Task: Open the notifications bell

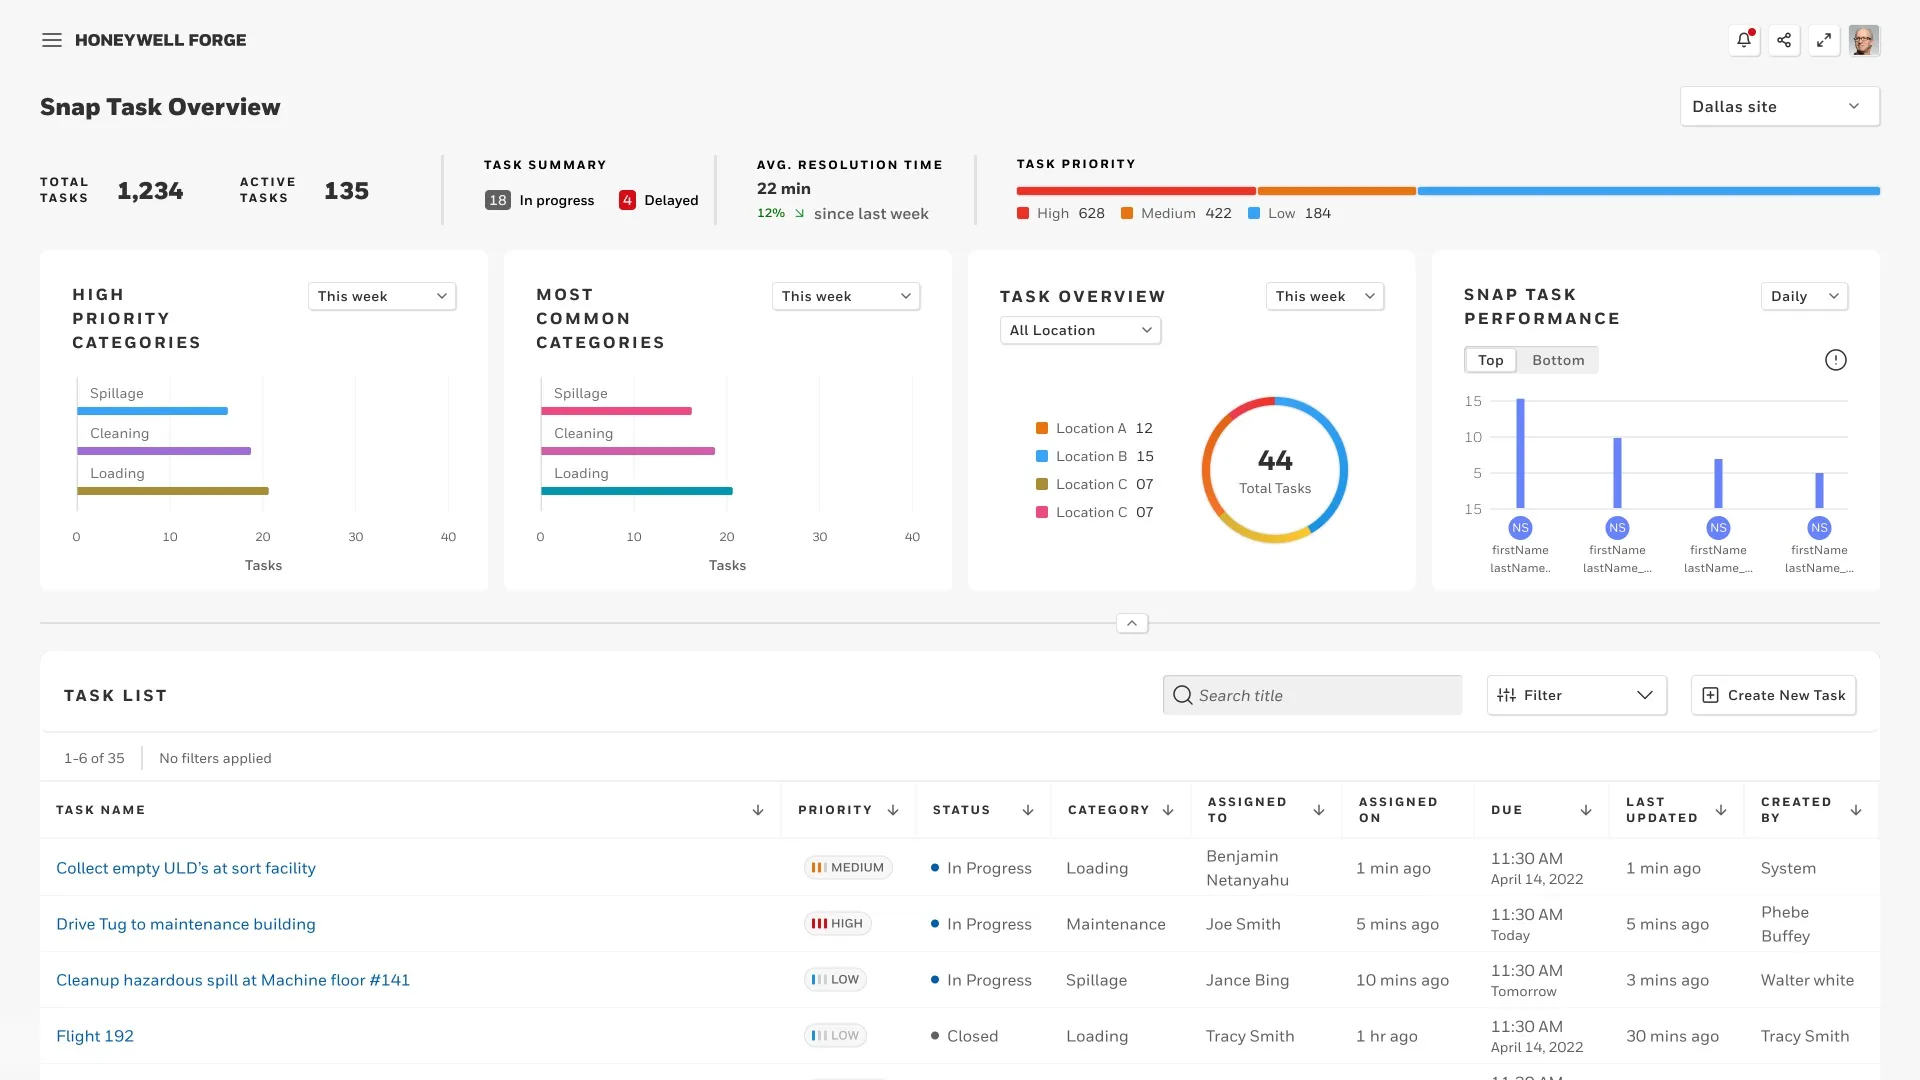Action: pos(1744,40)
